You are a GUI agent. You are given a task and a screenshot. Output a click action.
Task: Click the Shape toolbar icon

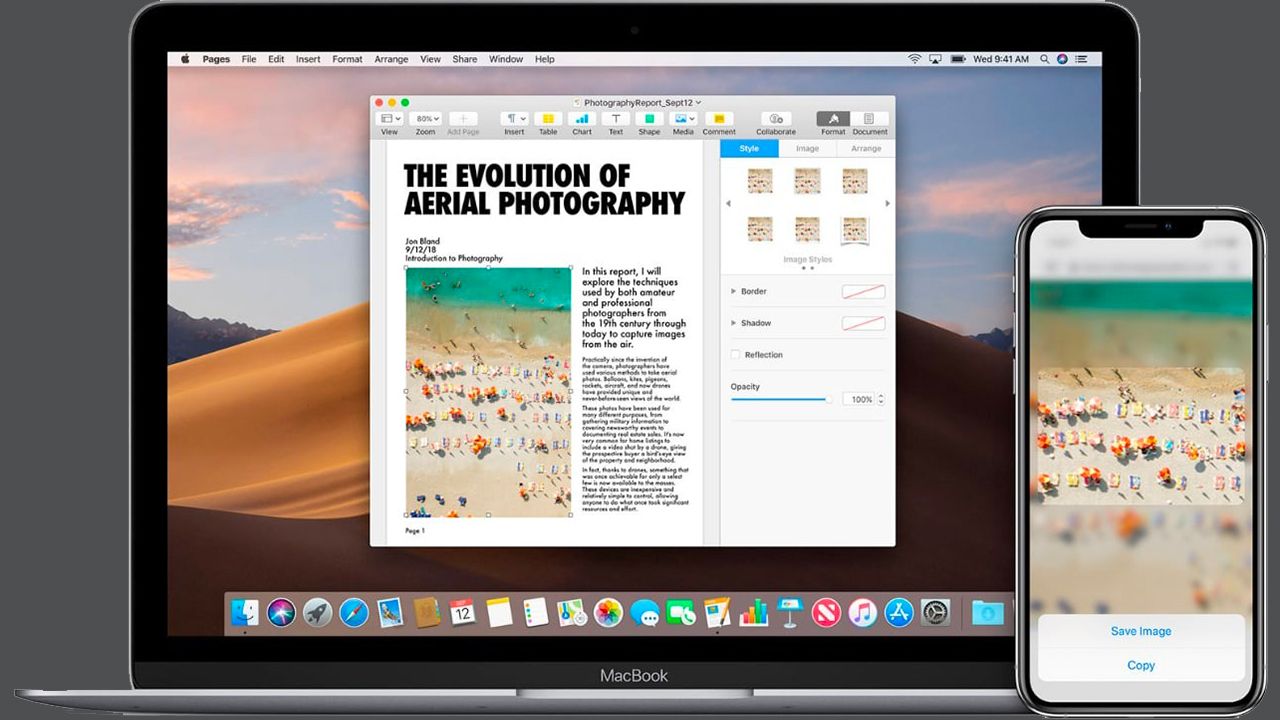649,118
